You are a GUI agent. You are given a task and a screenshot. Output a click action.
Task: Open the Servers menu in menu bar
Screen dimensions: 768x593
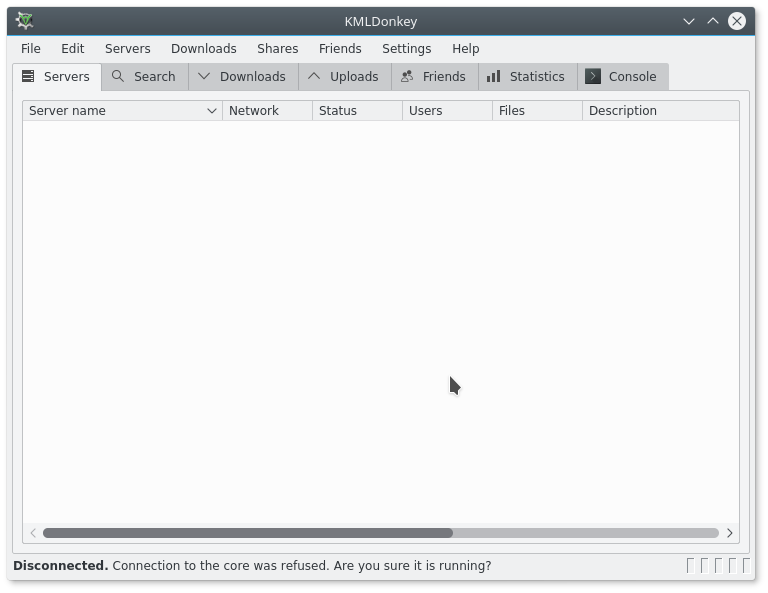tap(127, 48)
